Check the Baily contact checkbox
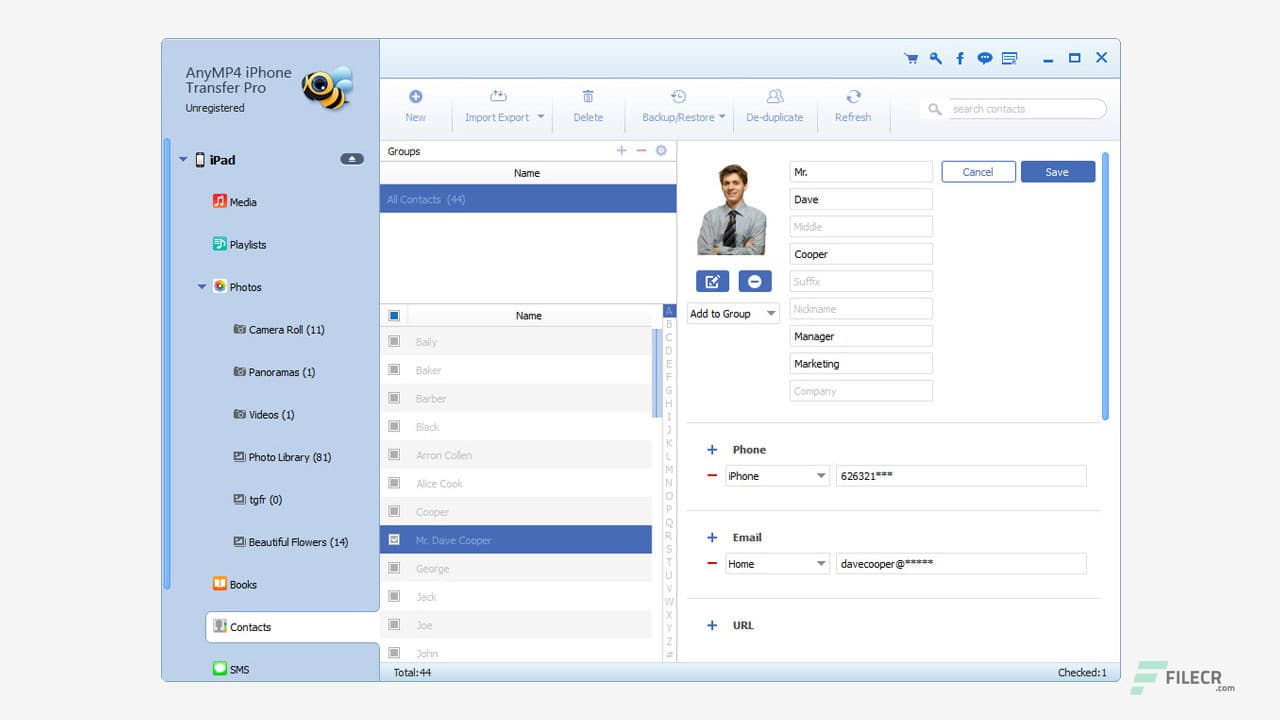Image resolution: width=1280 pixels, height=720 pixels. (x=393, y=341)
